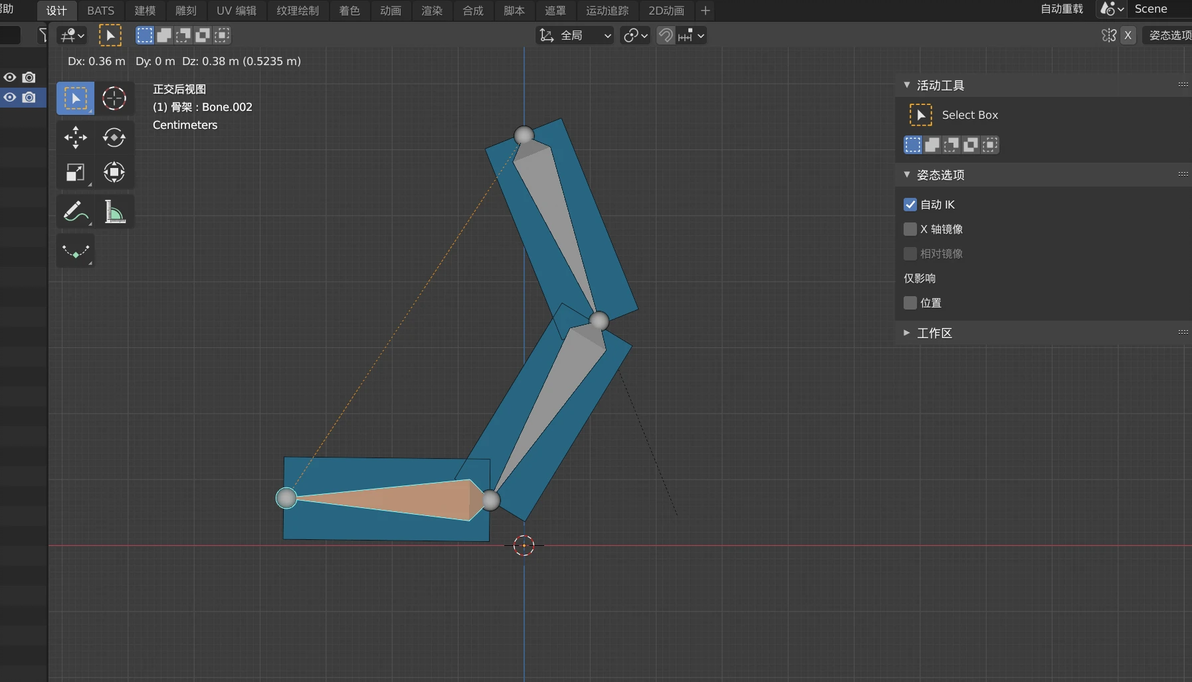1192x682 pixels.
Task: Select the Transform tool icon
Action: (x=114, y=173)
